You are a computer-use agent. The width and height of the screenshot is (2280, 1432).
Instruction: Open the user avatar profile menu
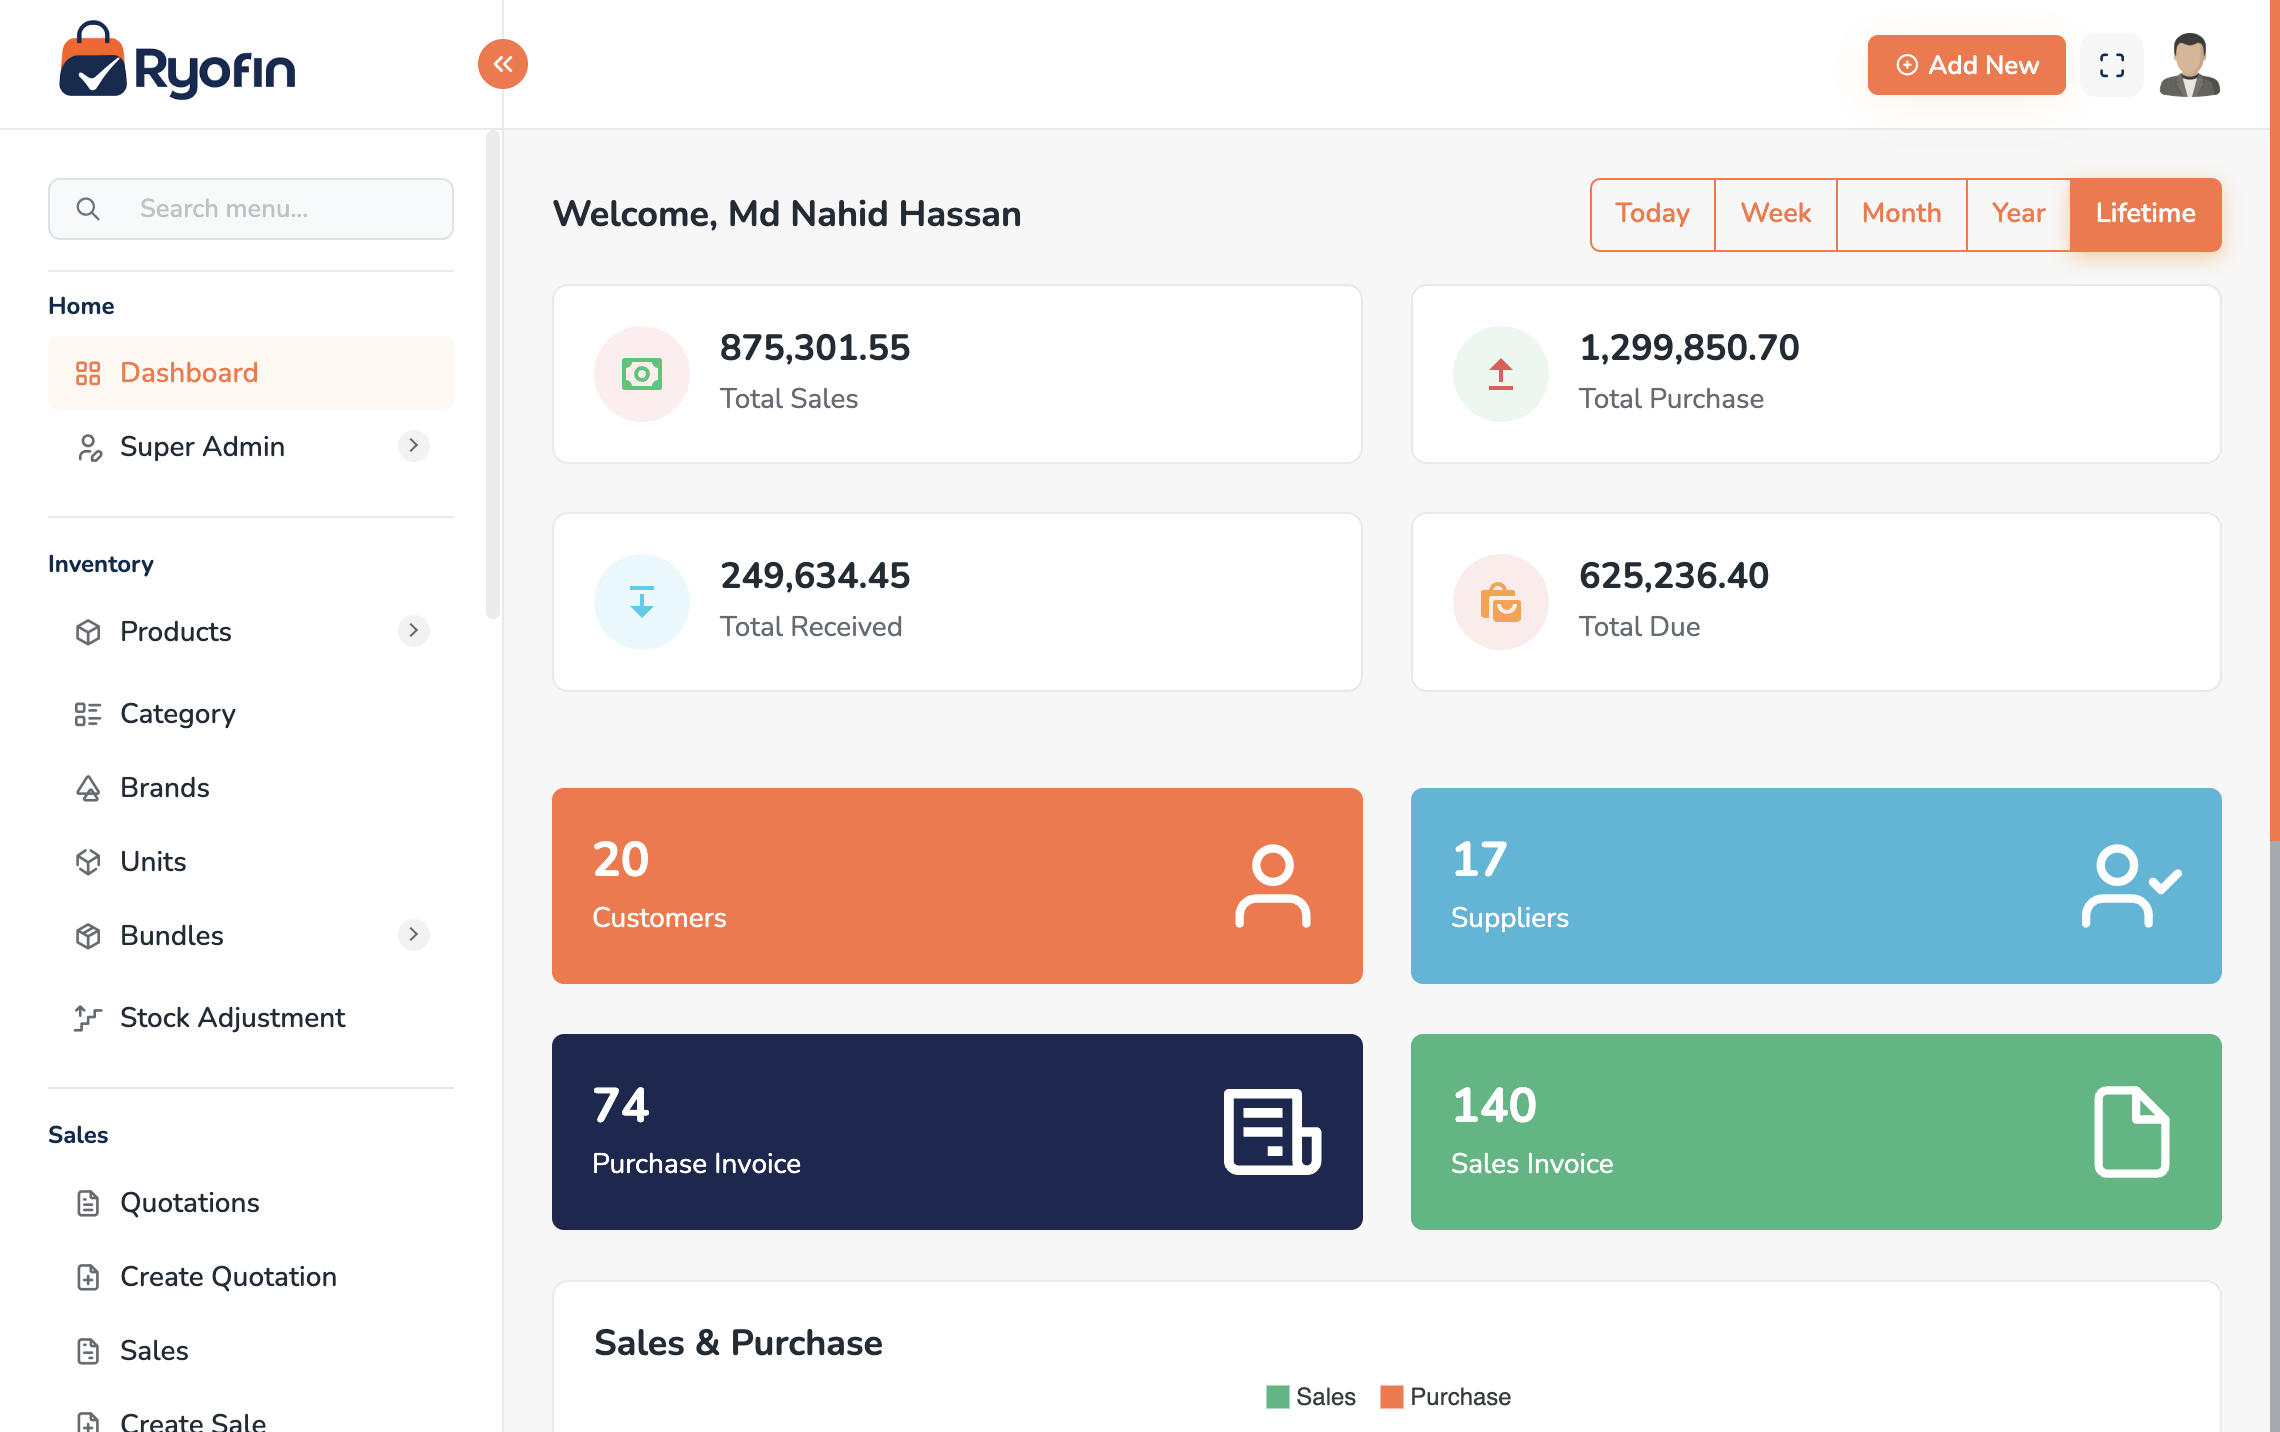(x=2190, y=65)
